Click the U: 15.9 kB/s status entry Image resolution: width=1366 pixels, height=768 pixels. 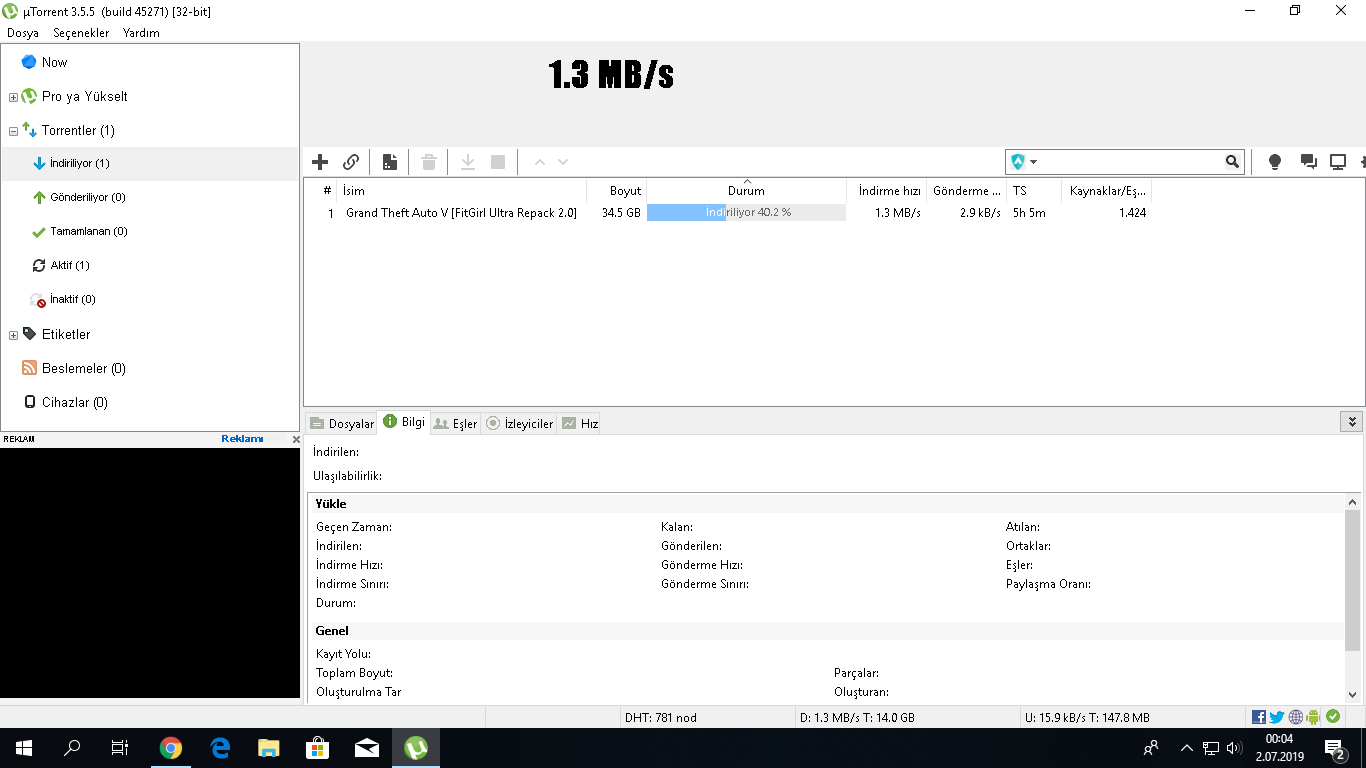pos(1087,717)
